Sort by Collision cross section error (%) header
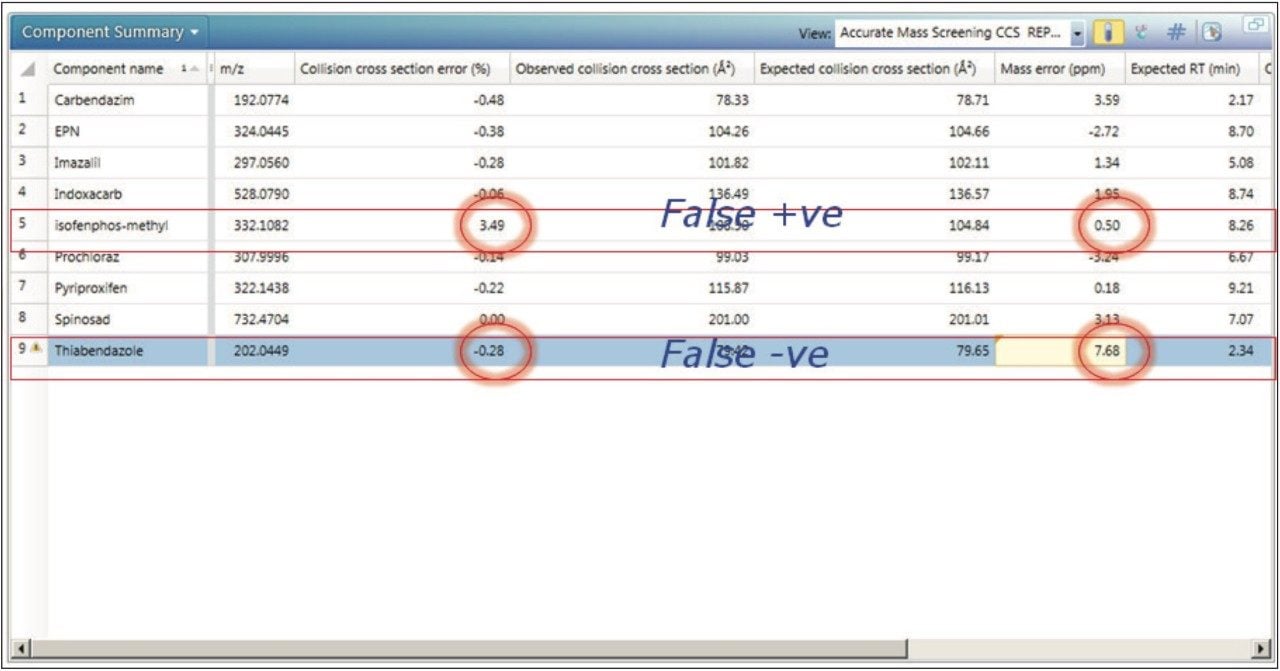Screen dimensions: 1280x671 [x=396, y=69]
